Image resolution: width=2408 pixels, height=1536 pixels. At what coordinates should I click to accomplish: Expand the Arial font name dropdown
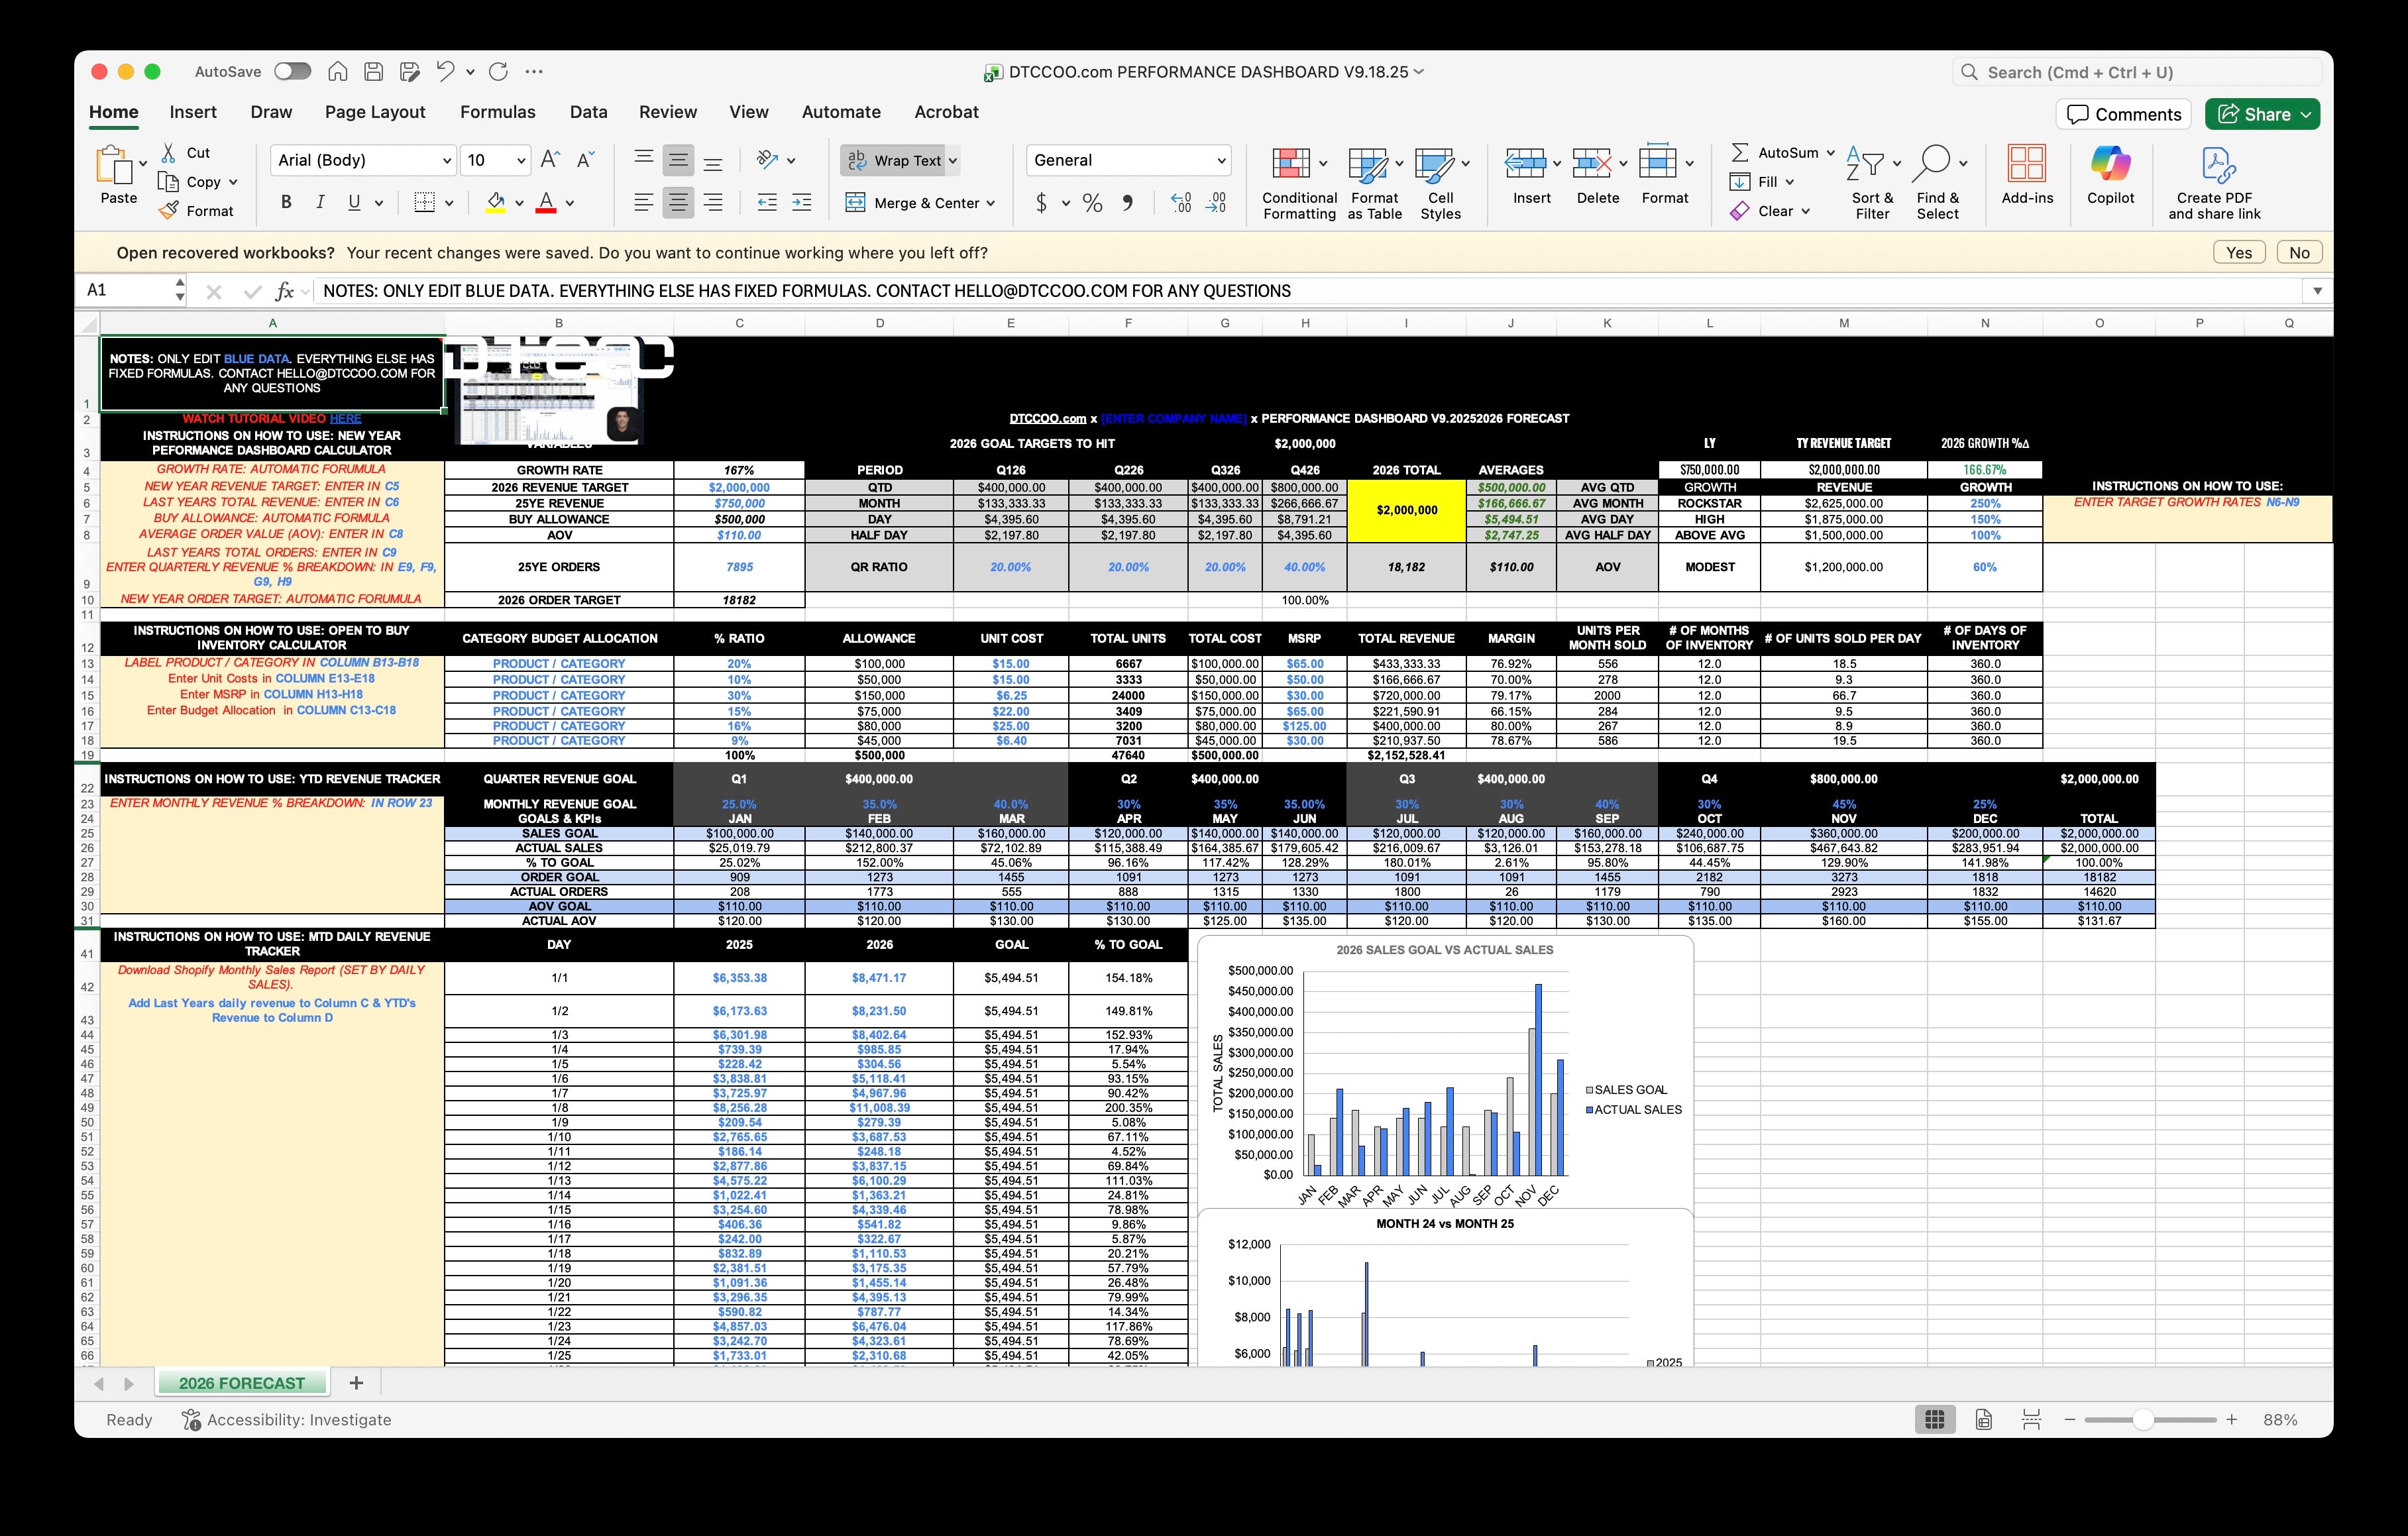coord(446,160)
